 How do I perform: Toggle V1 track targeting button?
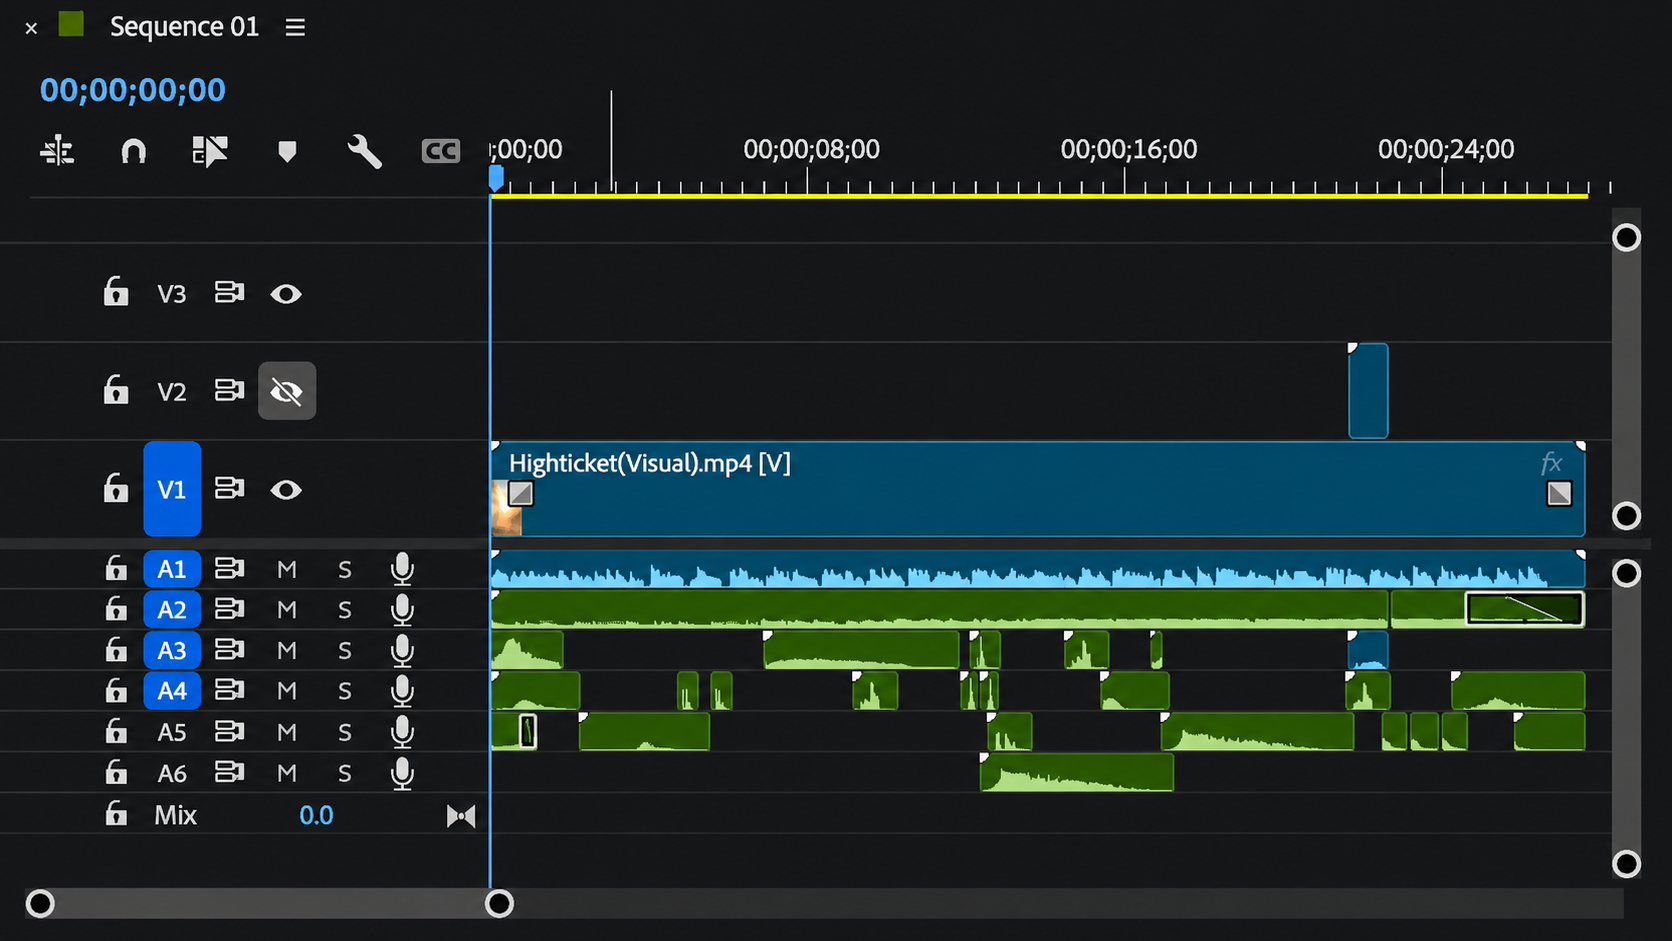(x=172, y=489)
